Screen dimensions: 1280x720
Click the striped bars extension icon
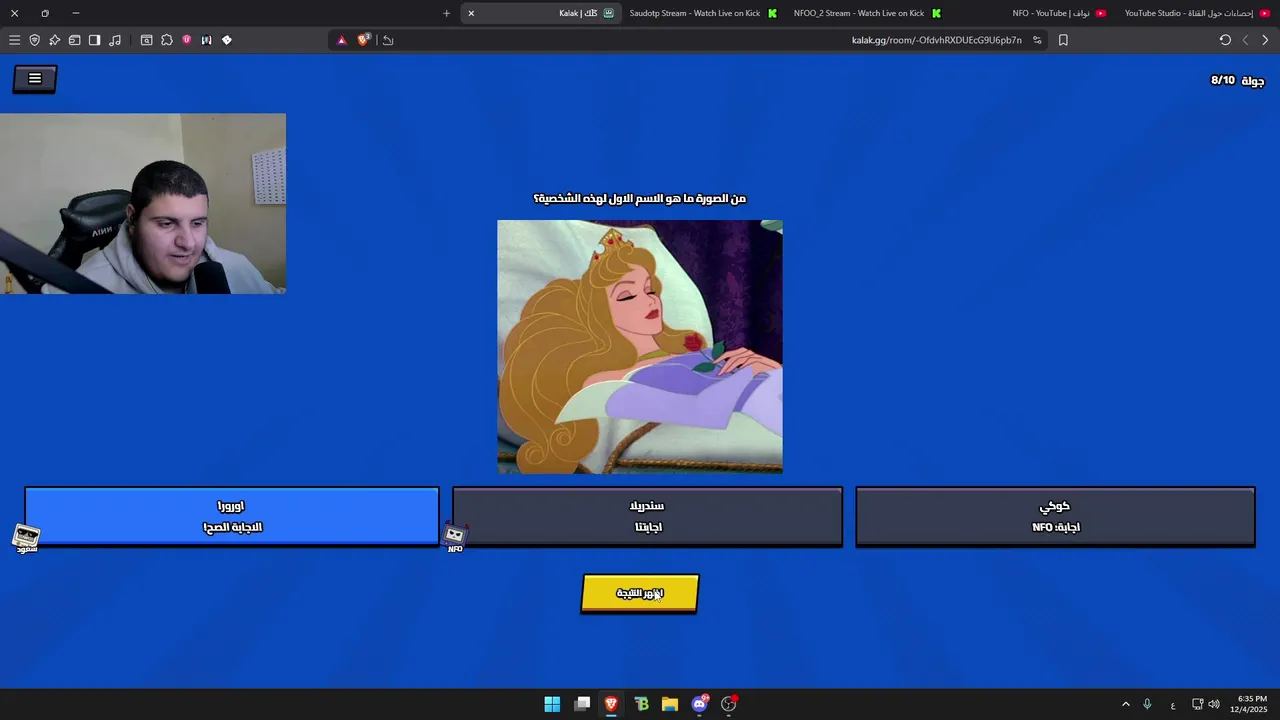pyautogui.click(x=206, y=40)
